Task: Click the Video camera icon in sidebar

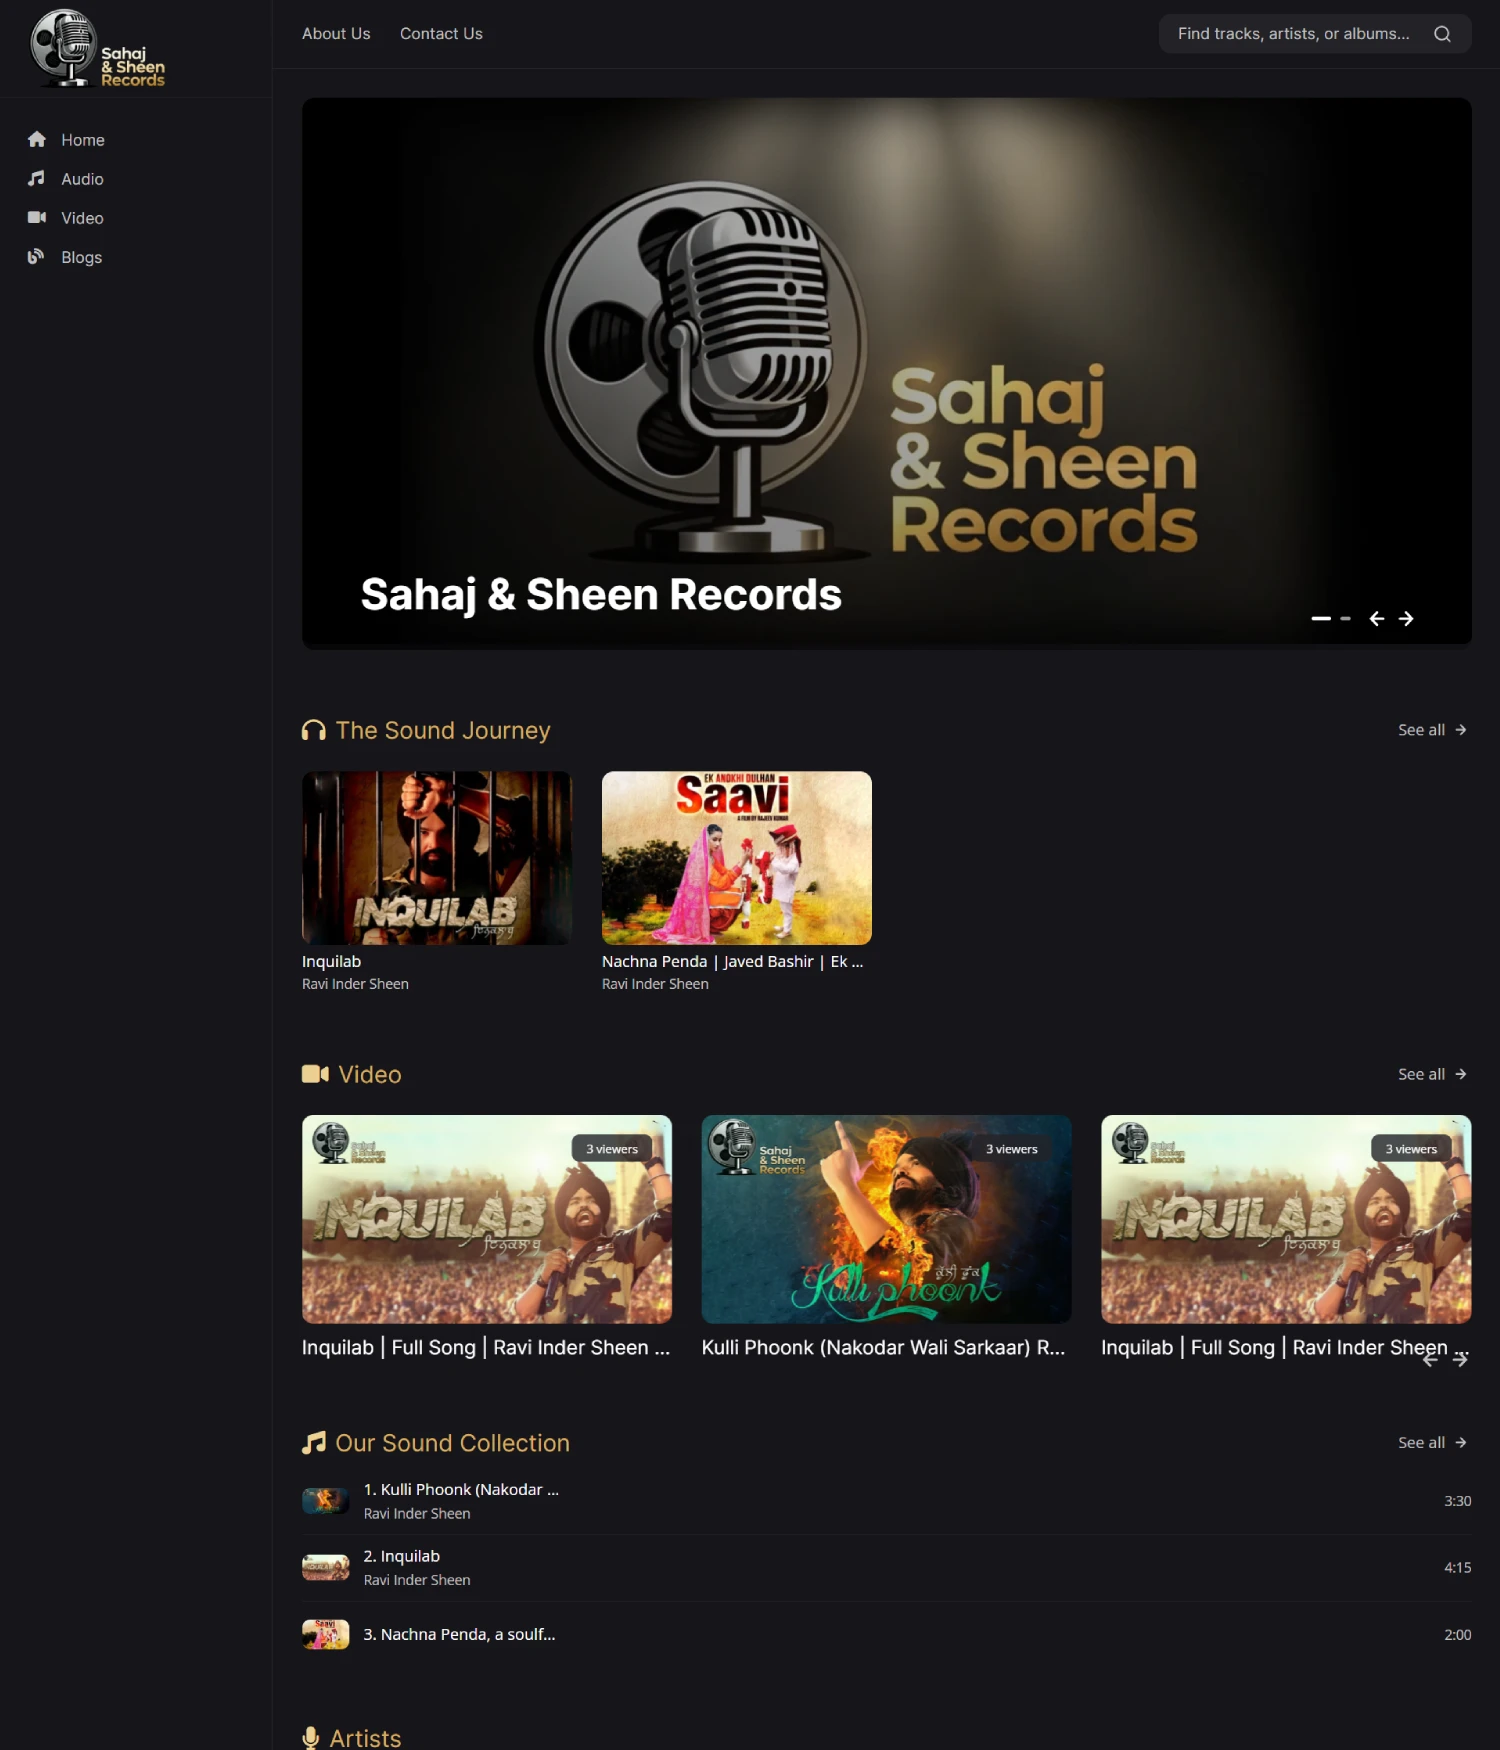Action: 37,217
